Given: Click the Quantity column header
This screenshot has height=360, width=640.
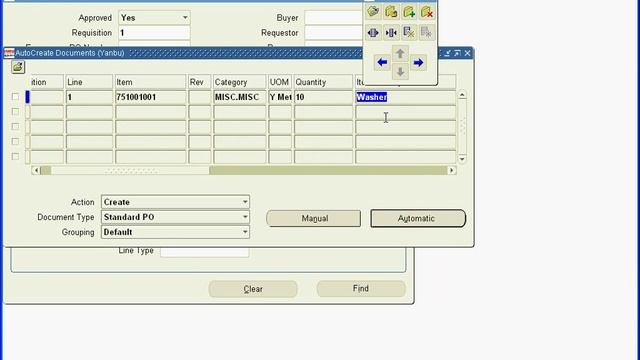Looking at the screenshot, I should click(x=323, y=82).
